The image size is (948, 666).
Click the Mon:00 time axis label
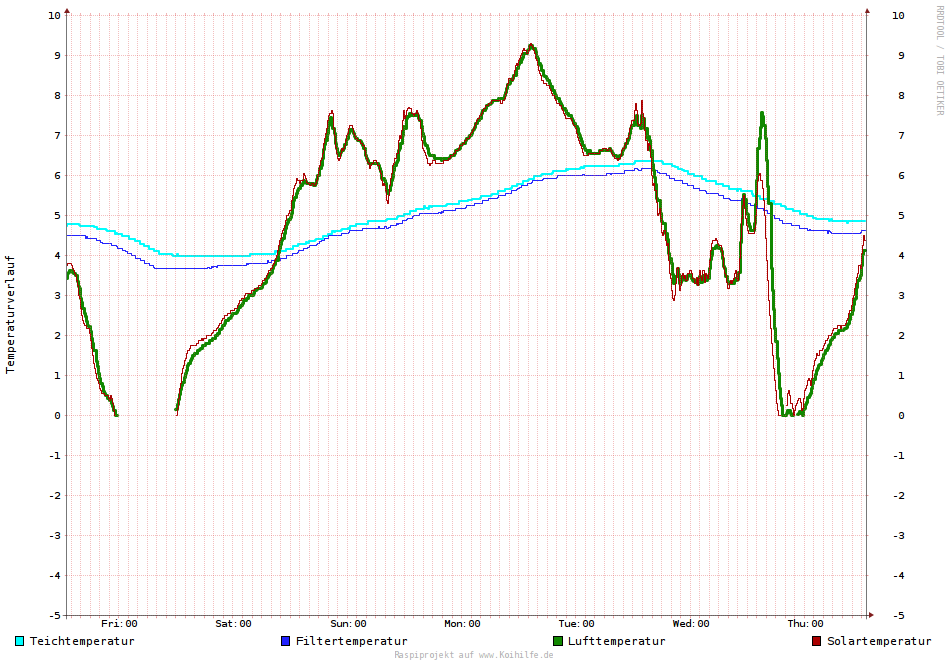462,624
